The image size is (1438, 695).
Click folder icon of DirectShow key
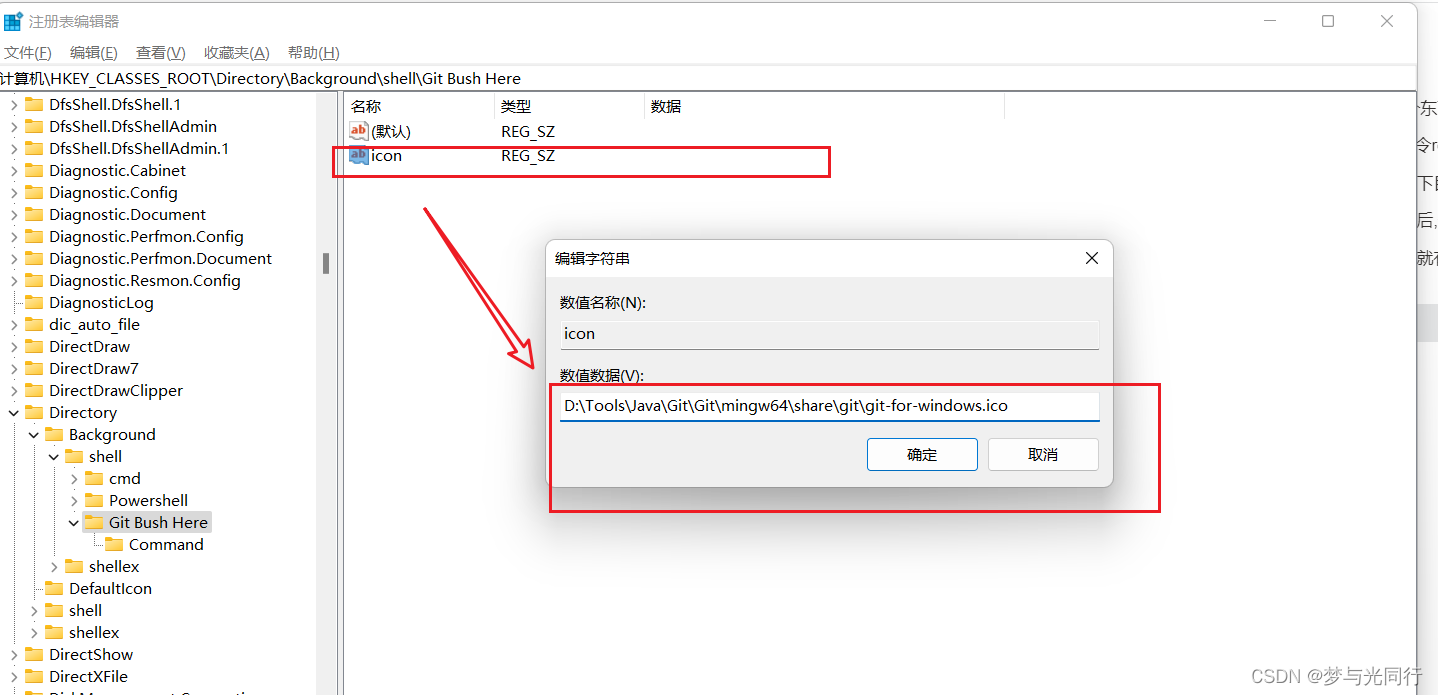click(34, 654)
